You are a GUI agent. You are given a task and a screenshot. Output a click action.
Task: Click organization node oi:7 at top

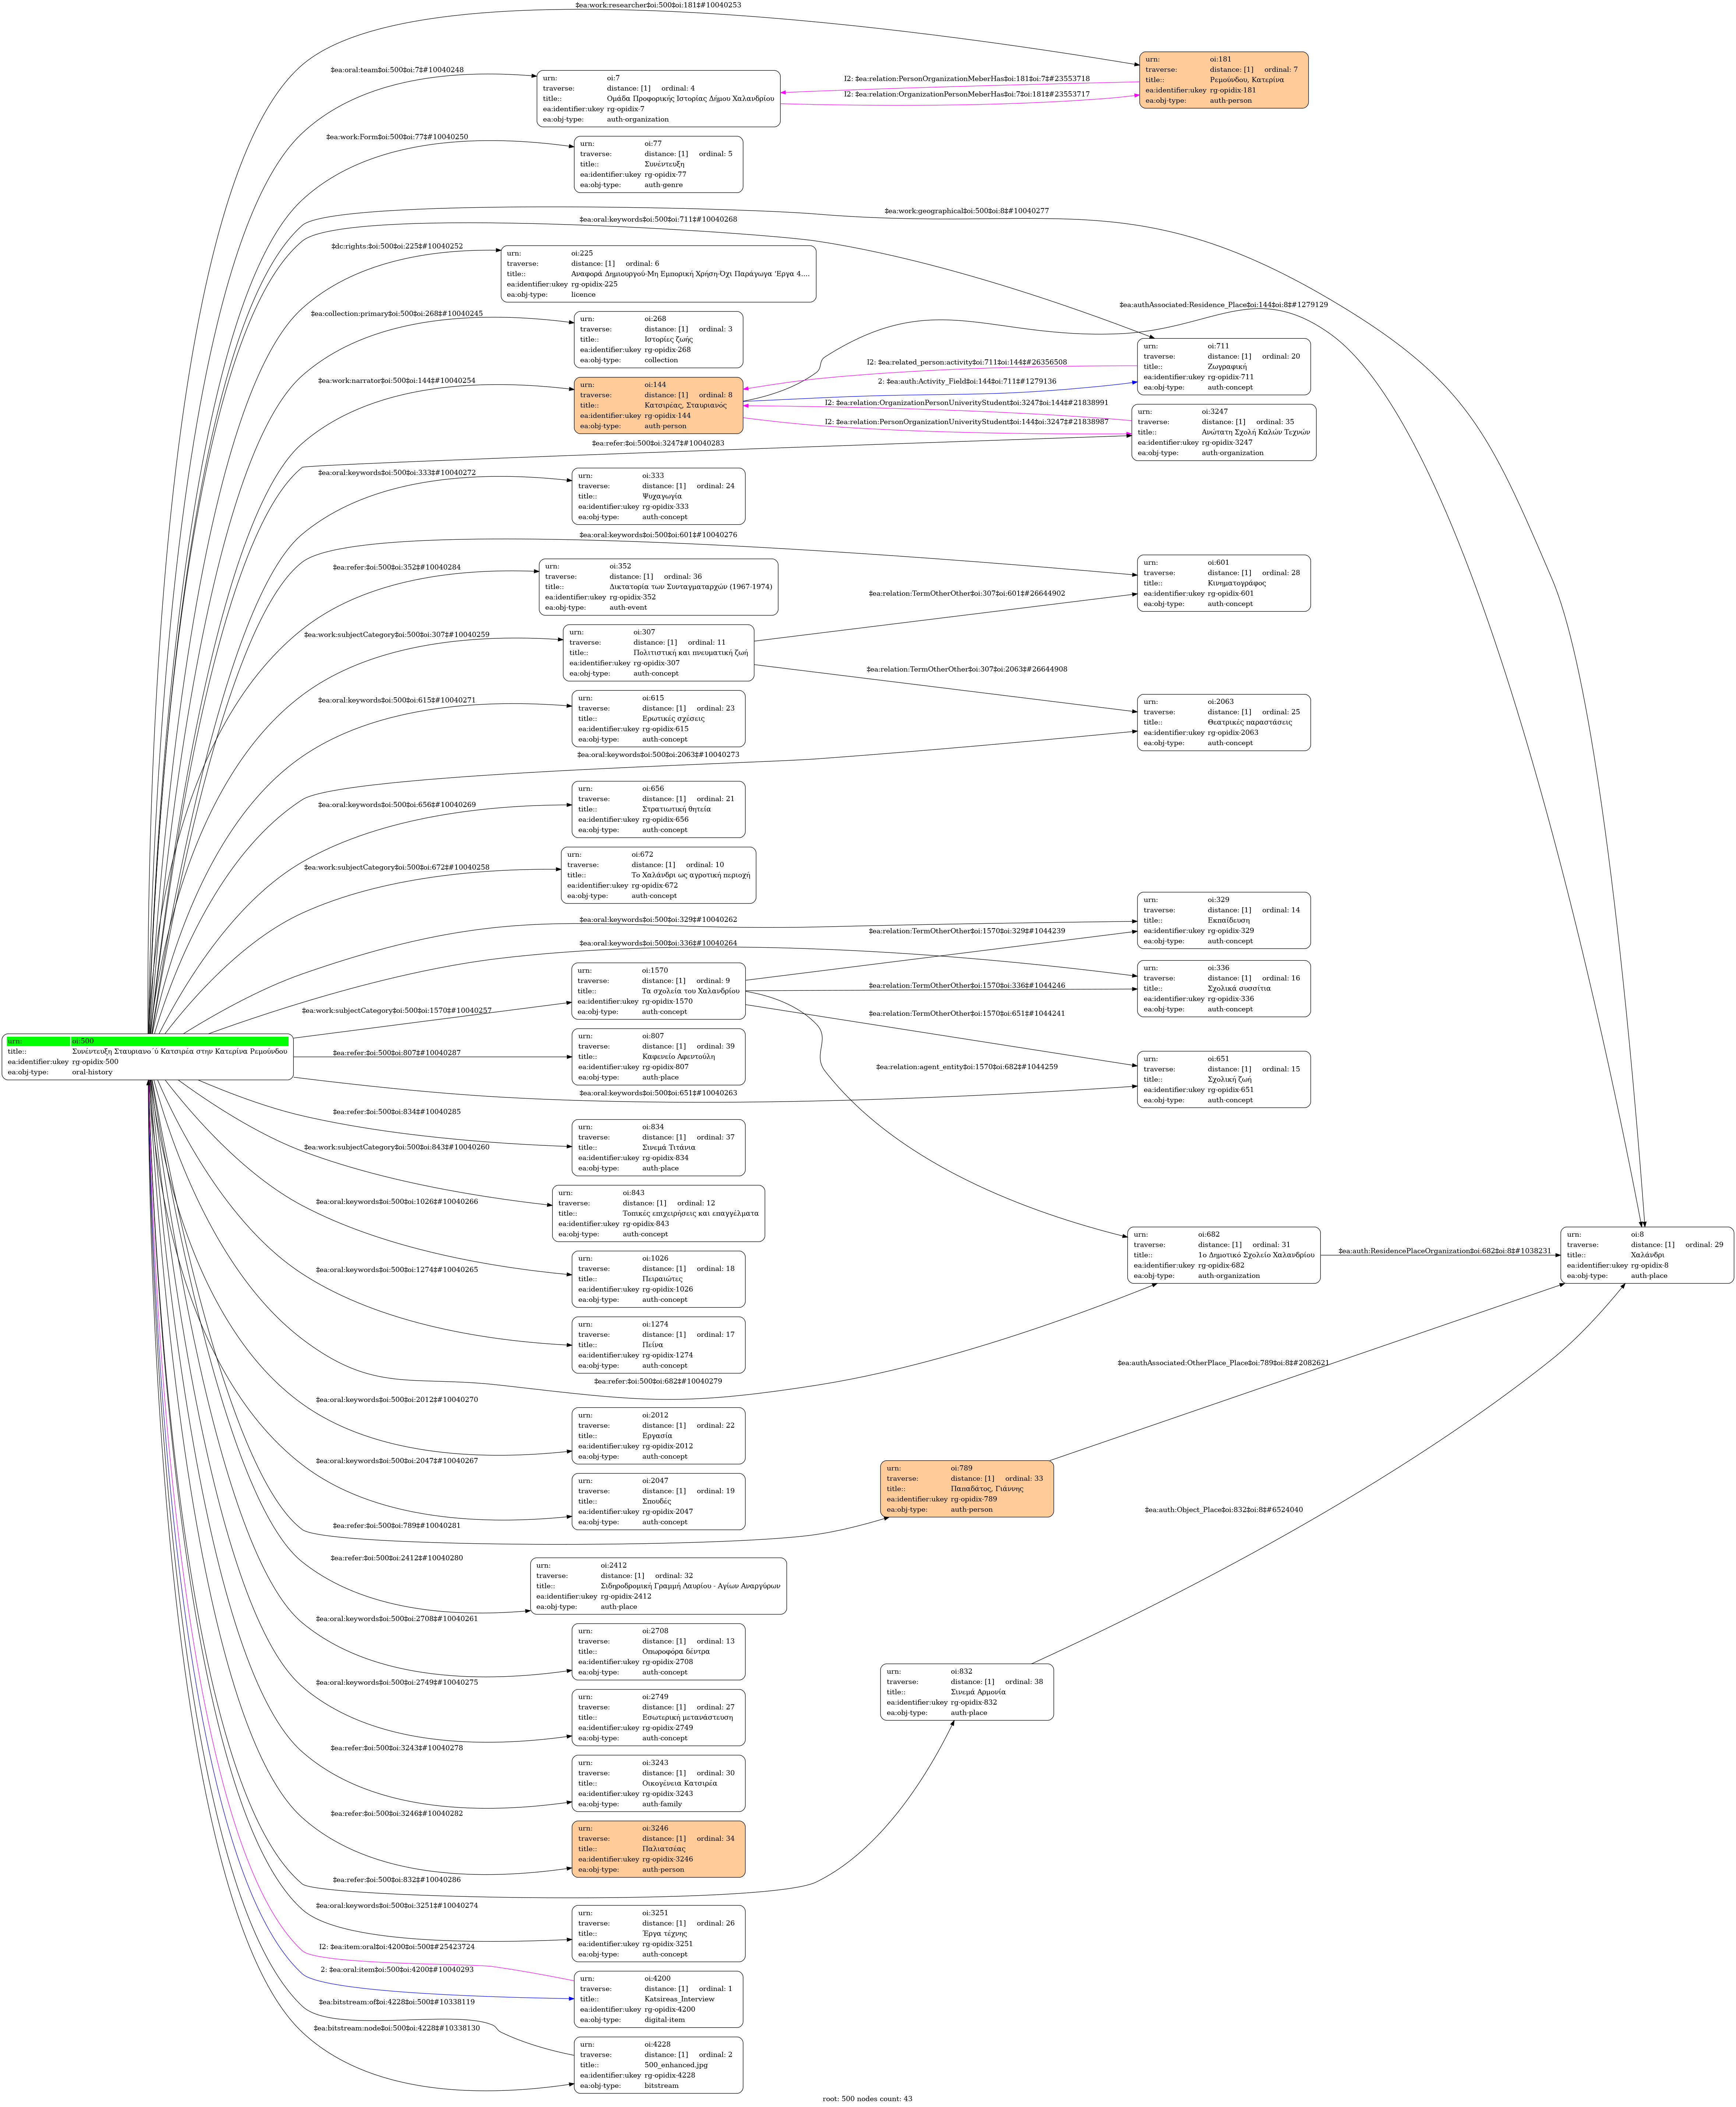(x=658, y=99)
